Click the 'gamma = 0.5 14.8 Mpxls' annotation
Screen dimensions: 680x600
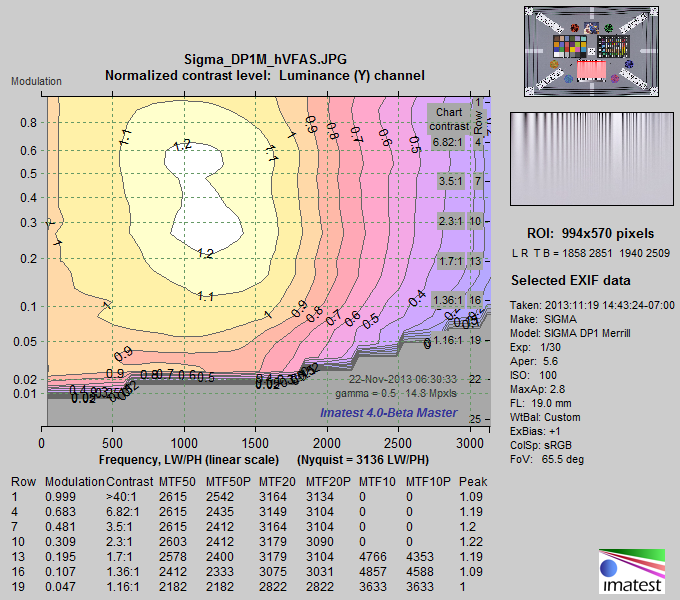[396, 393]
